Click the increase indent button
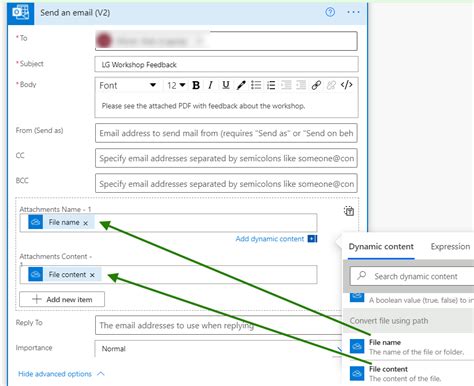This screenshot has width=474, height=386. [301, 85]
